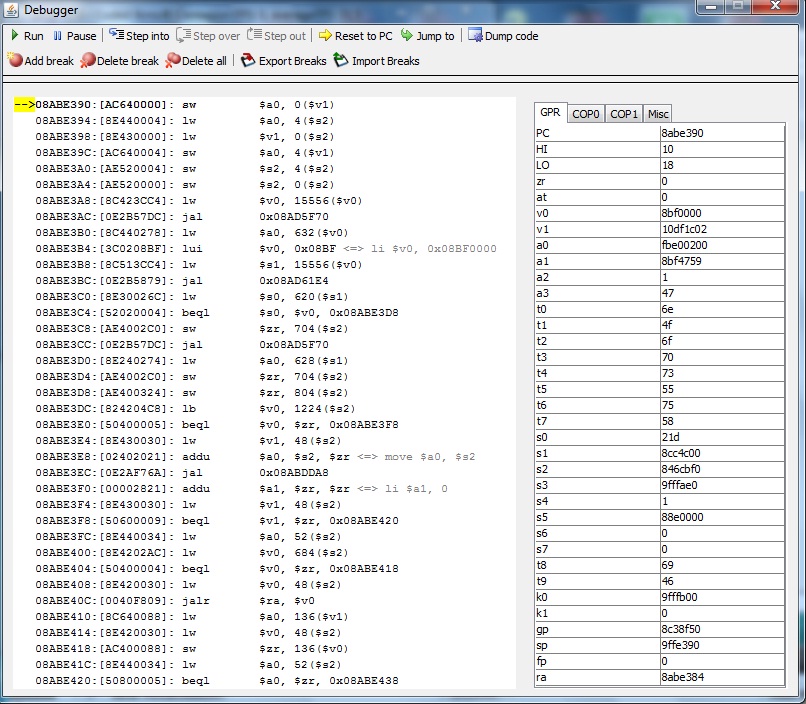The height and width of the screenshot is (704, 806).
Task: Click Step into toolbar button
Action: pyautogui.click(x=139, y=36)
